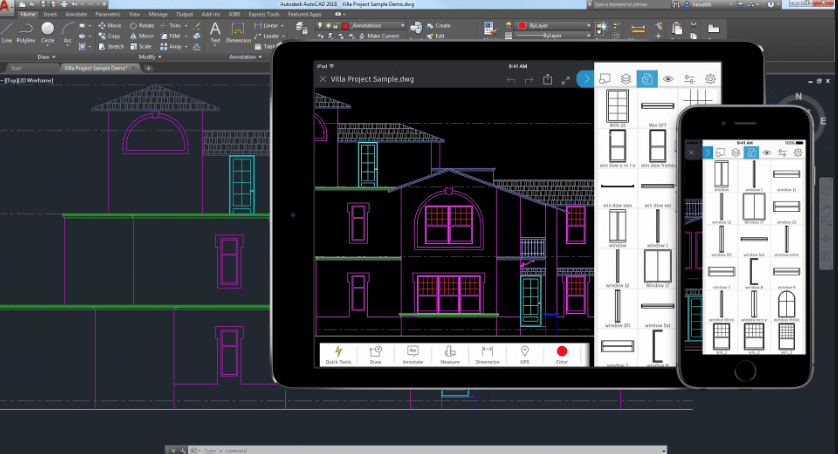Image resolution: width=838 pixels, height=454 pixels.
Task: Open the Insert ribbon tab
Action: (x=50, y=14)
